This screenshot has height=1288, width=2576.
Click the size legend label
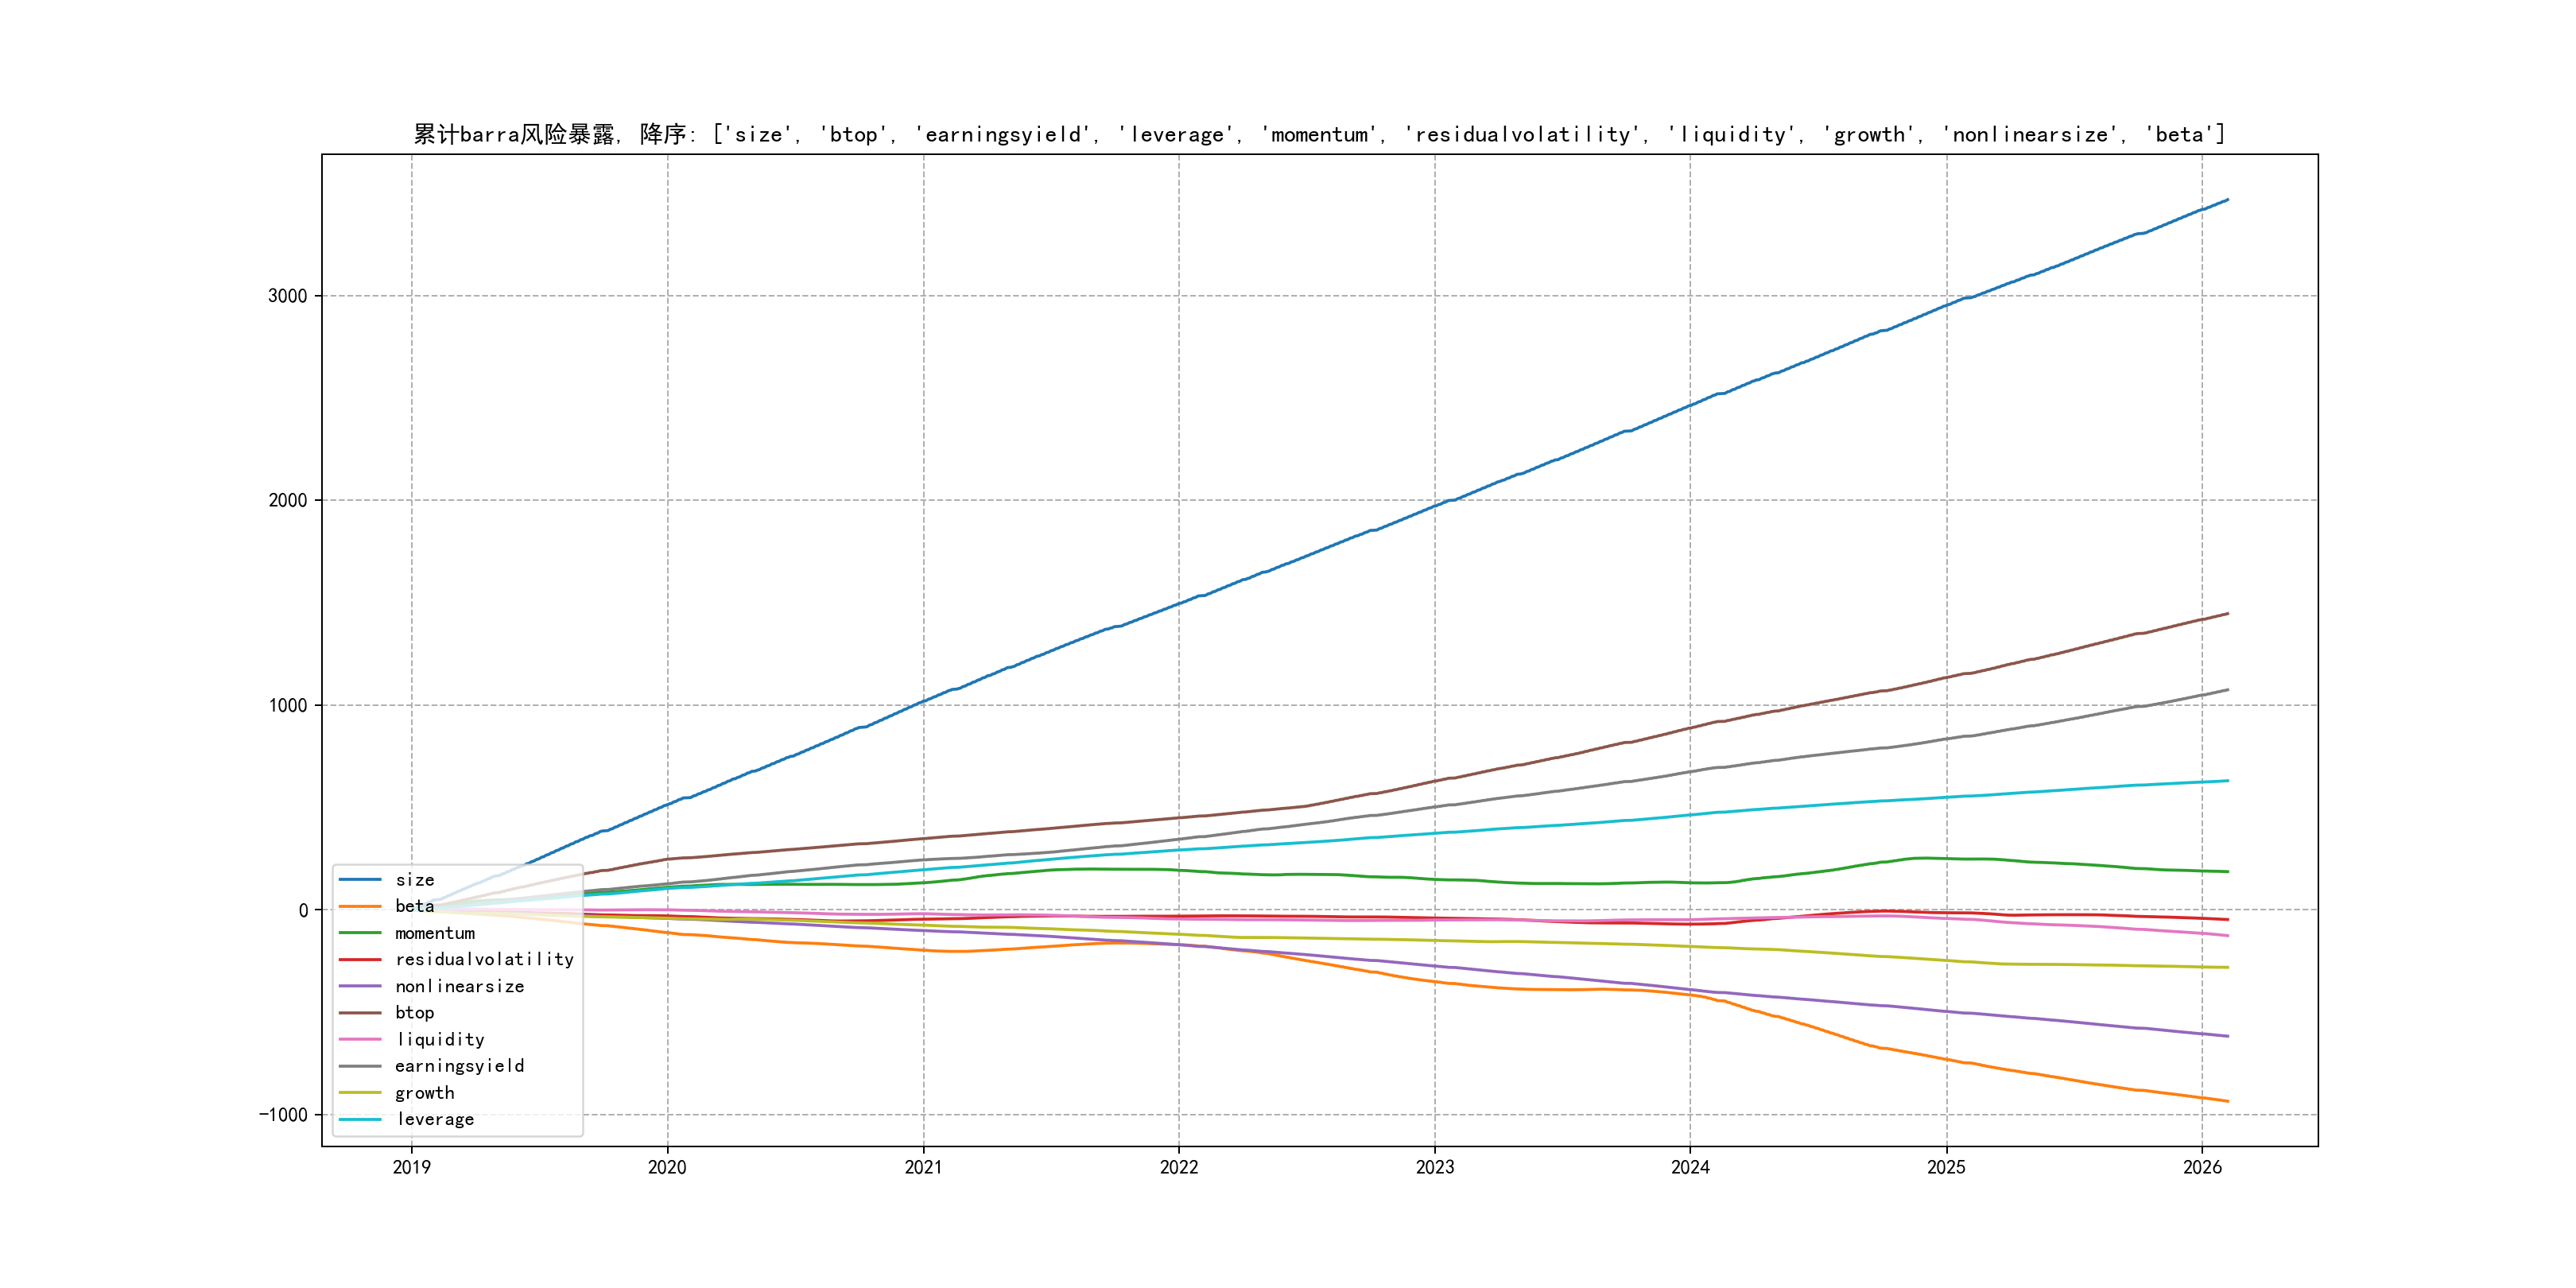coord(414,880)
